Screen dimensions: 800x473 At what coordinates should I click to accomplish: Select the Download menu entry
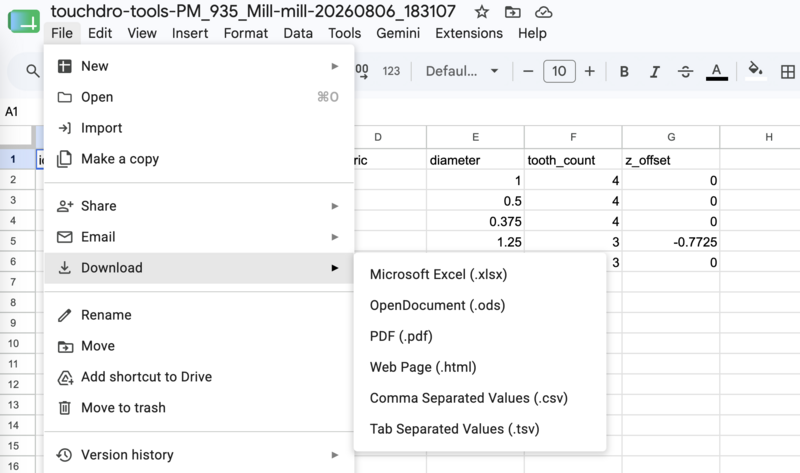pyautogui.click(x=199, y=268)
